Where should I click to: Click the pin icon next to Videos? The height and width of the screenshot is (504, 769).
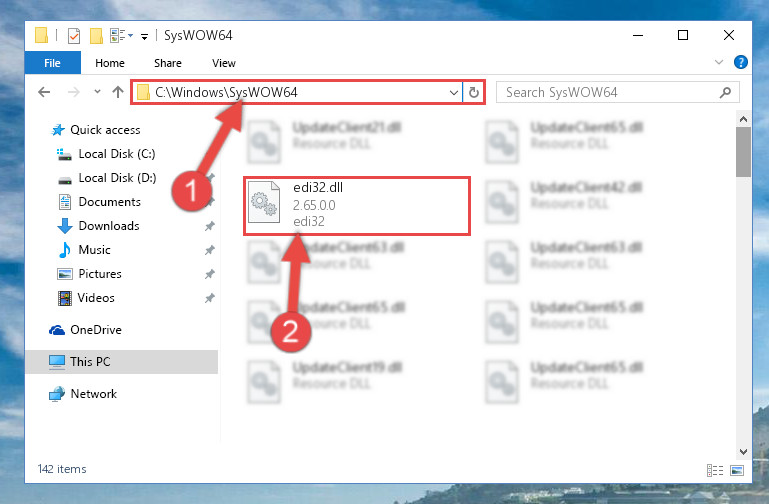coord(209,298)
